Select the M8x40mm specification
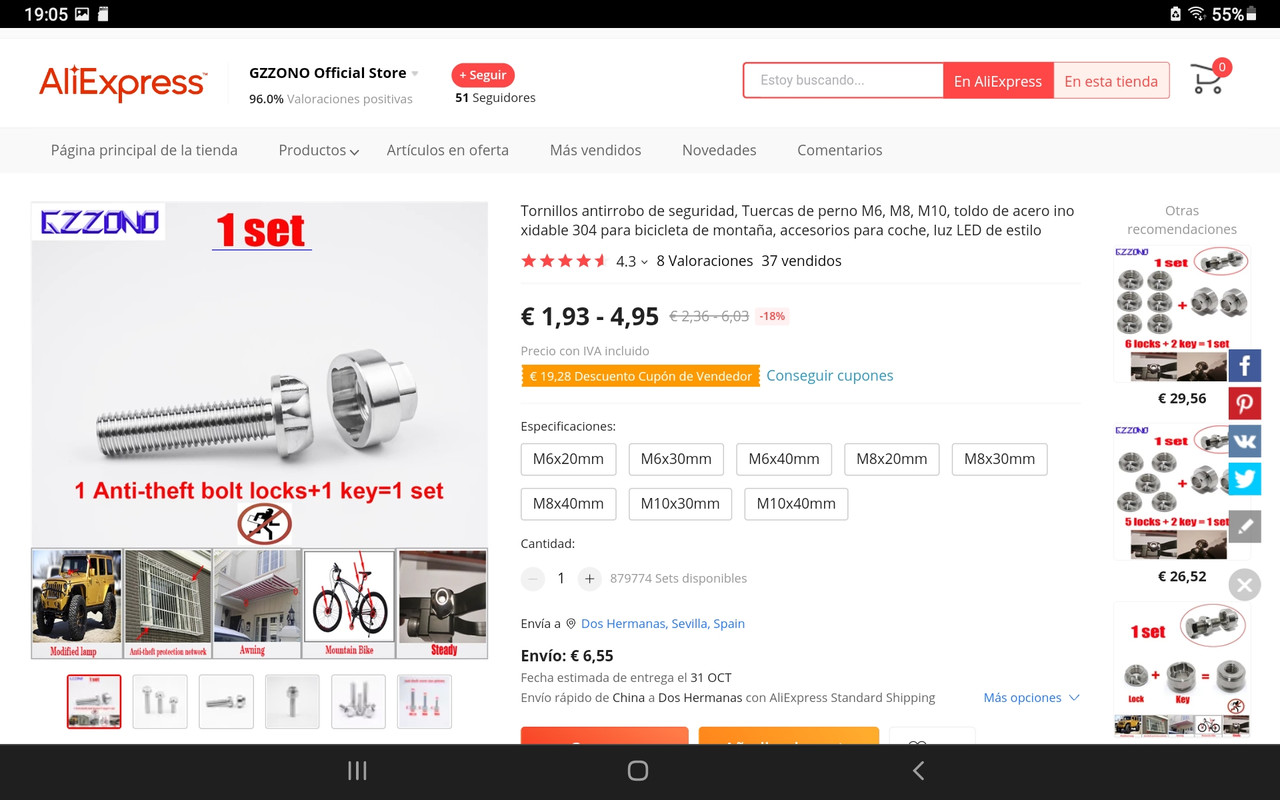Screen dimensions: 1280x800 click(568, 504)
